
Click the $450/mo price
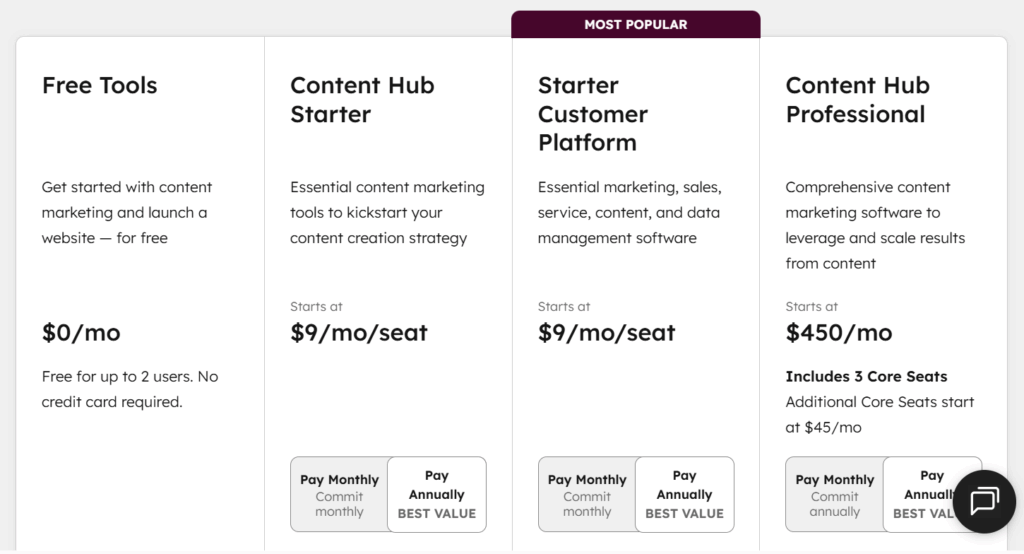pos(839,333)
